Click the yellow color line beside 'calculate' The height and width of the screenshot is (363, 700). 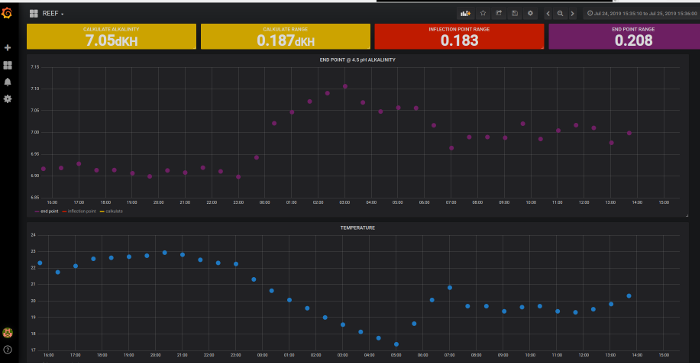[x=102, y=212]
